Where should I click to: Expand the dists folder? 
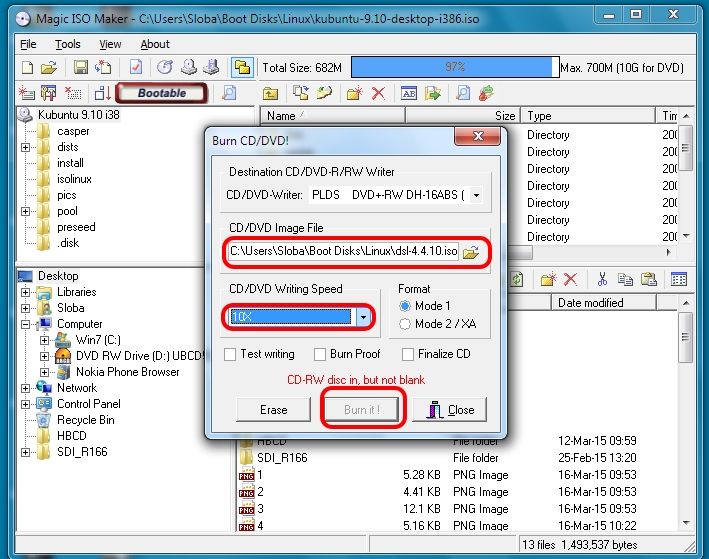(25, 147)
